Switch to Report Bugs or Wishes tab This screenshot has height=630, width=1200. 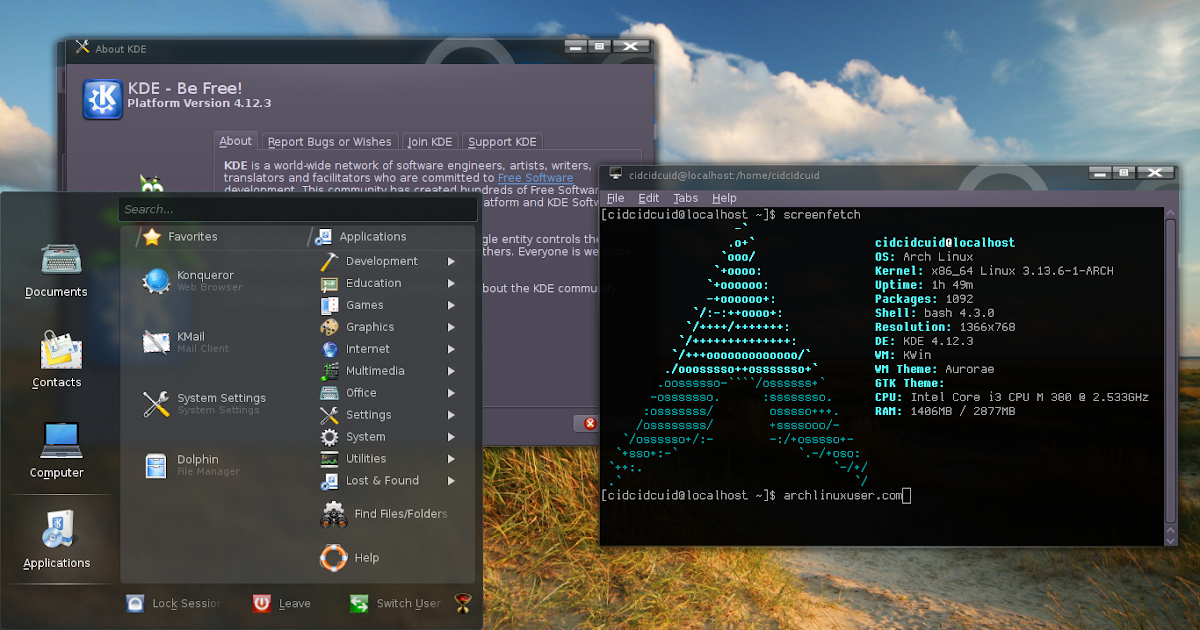[x=329, y=141]
